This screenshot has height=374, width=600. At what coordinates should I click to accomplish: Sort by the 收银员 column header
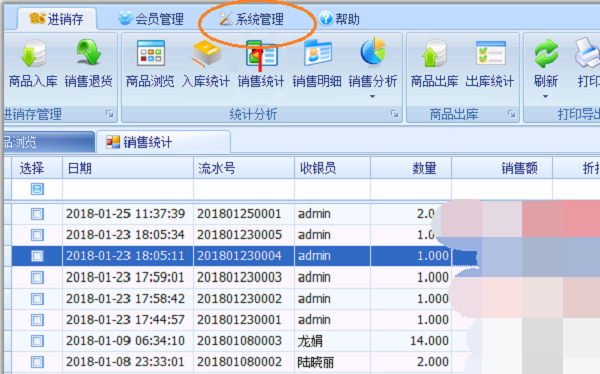(x=333, y=168)
